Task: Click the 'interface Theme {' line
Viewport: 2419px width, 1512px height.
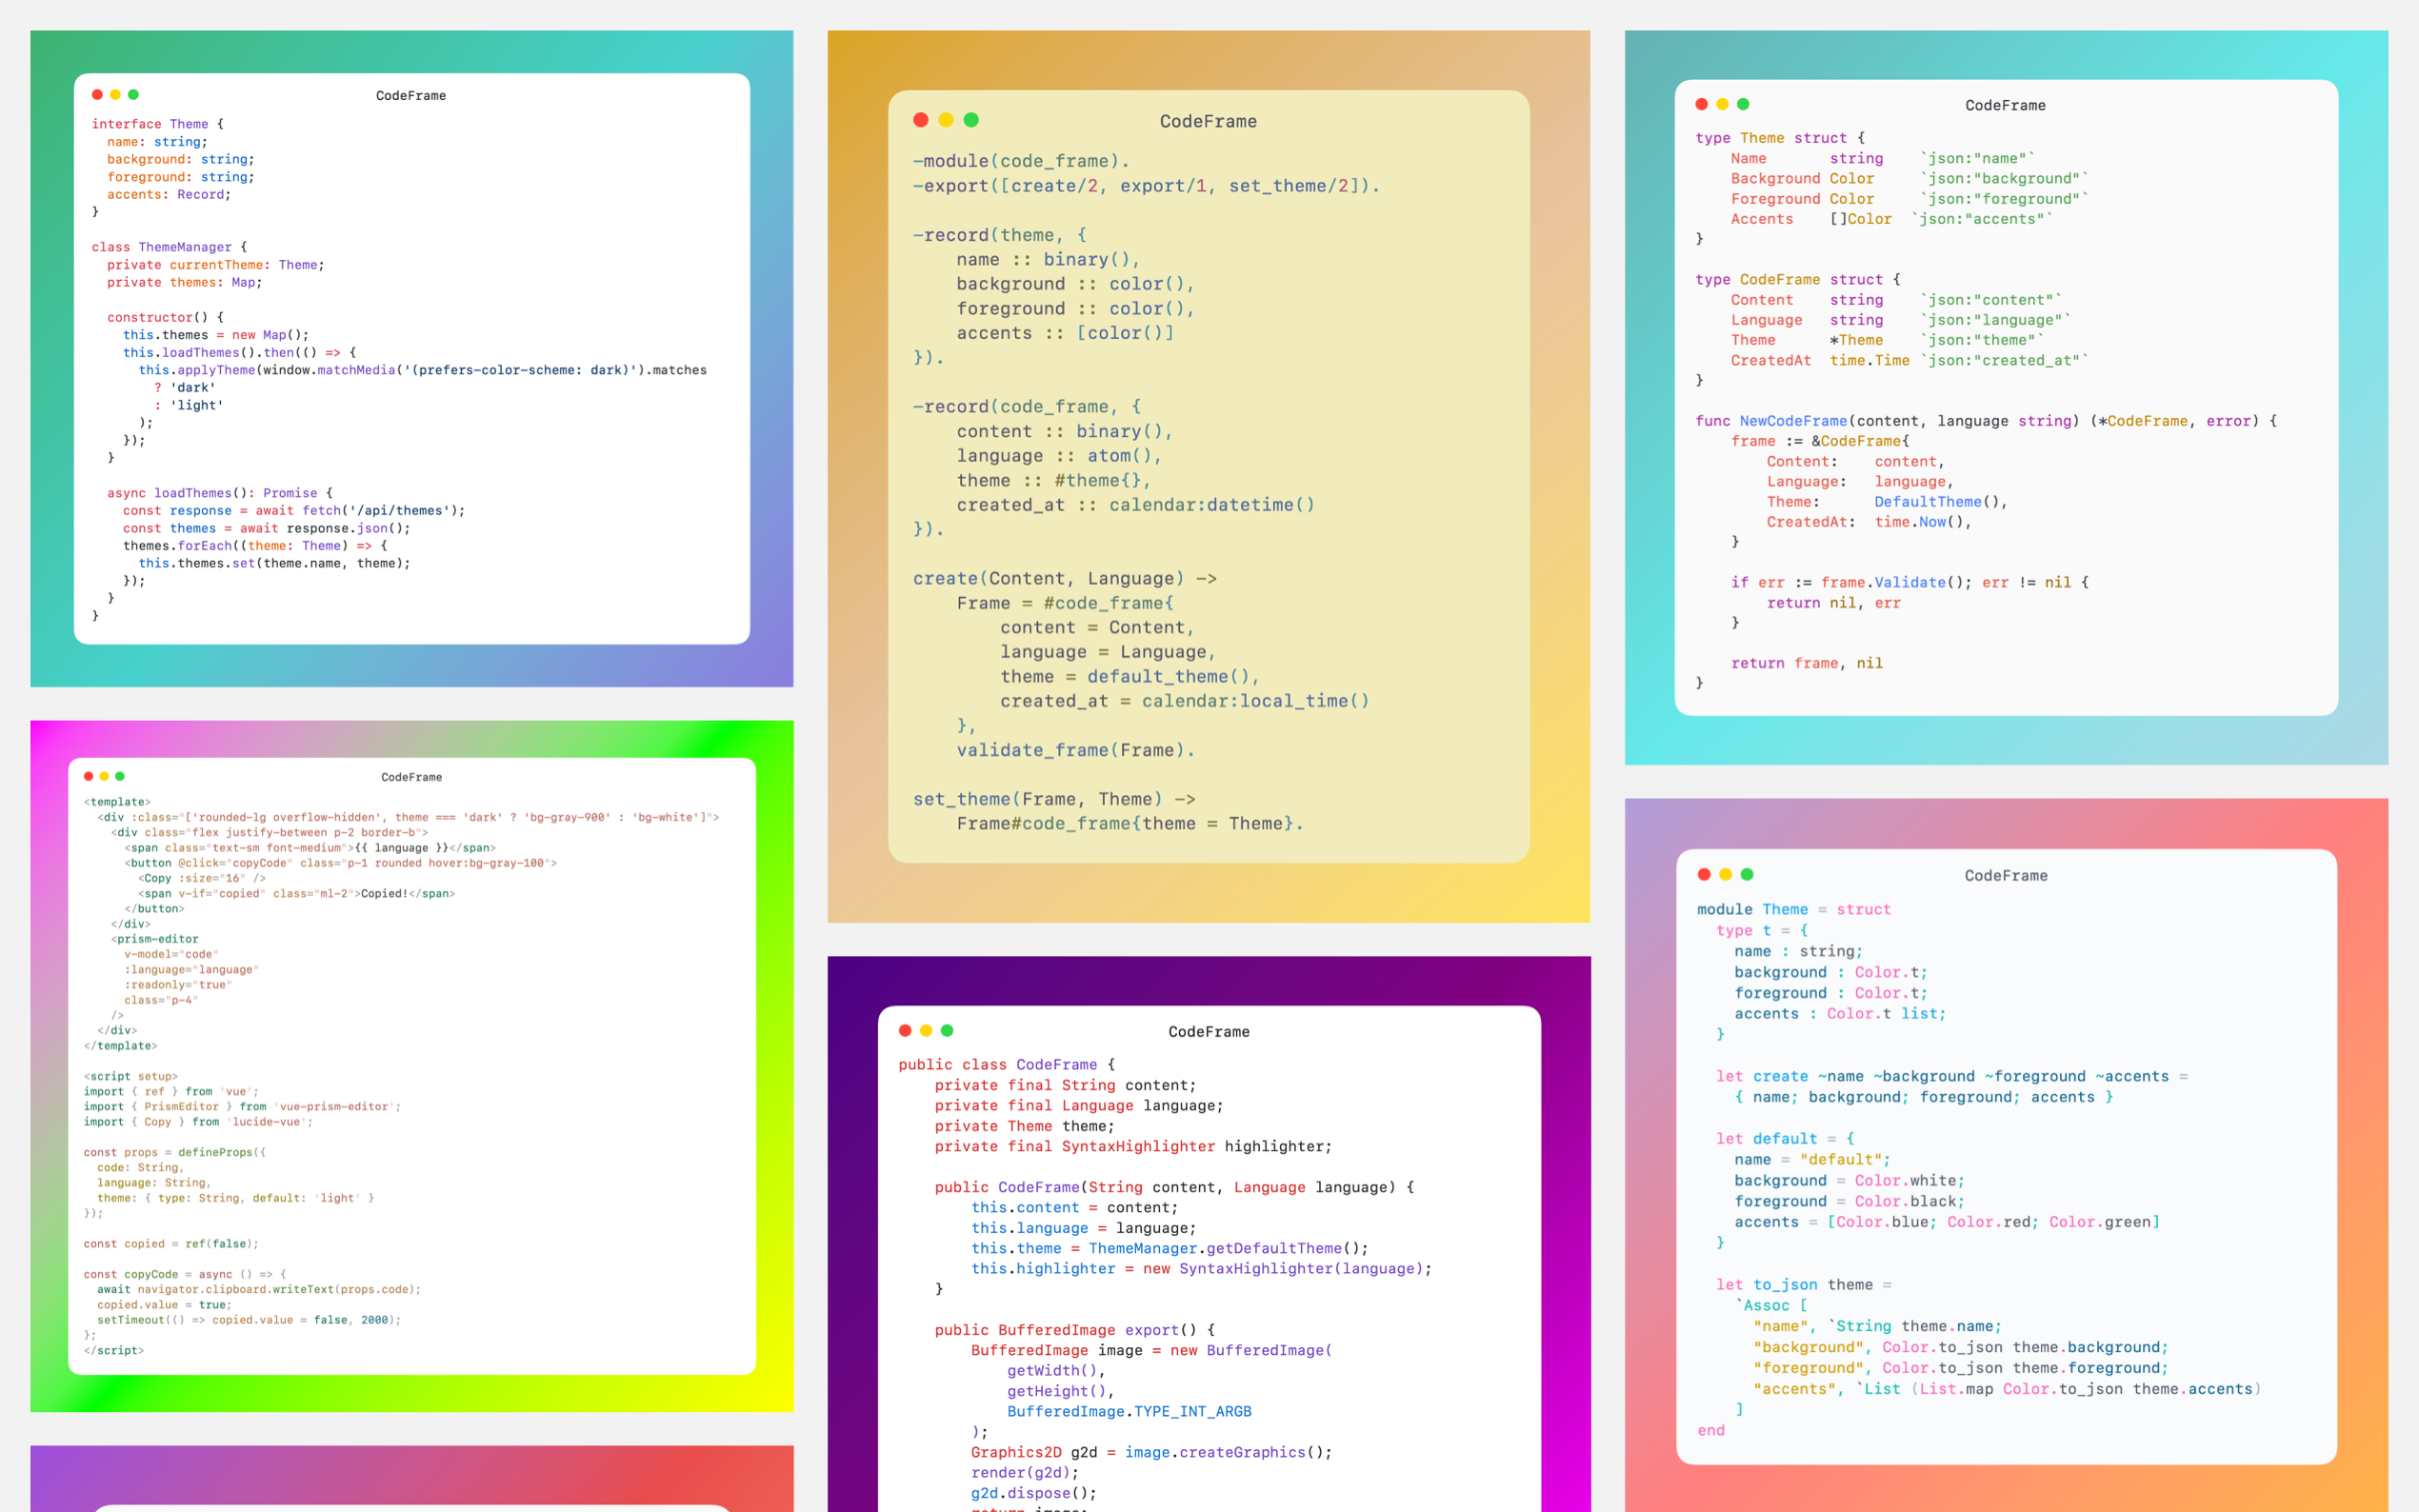Action: pos(158,124)
